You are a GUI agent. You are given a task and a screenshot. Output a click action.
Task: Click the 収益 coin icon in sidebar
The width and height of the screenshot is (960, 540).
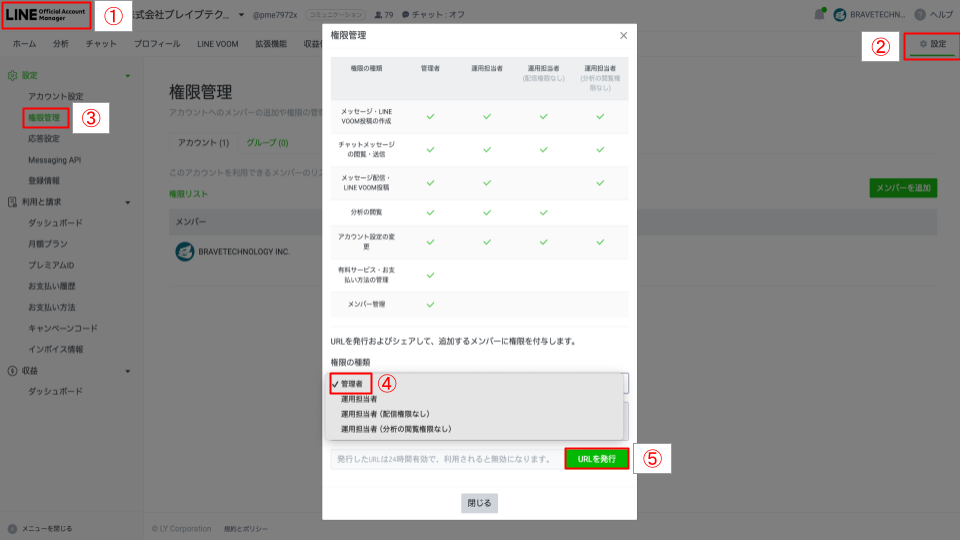pyautogui.click(x=12, y=371)
